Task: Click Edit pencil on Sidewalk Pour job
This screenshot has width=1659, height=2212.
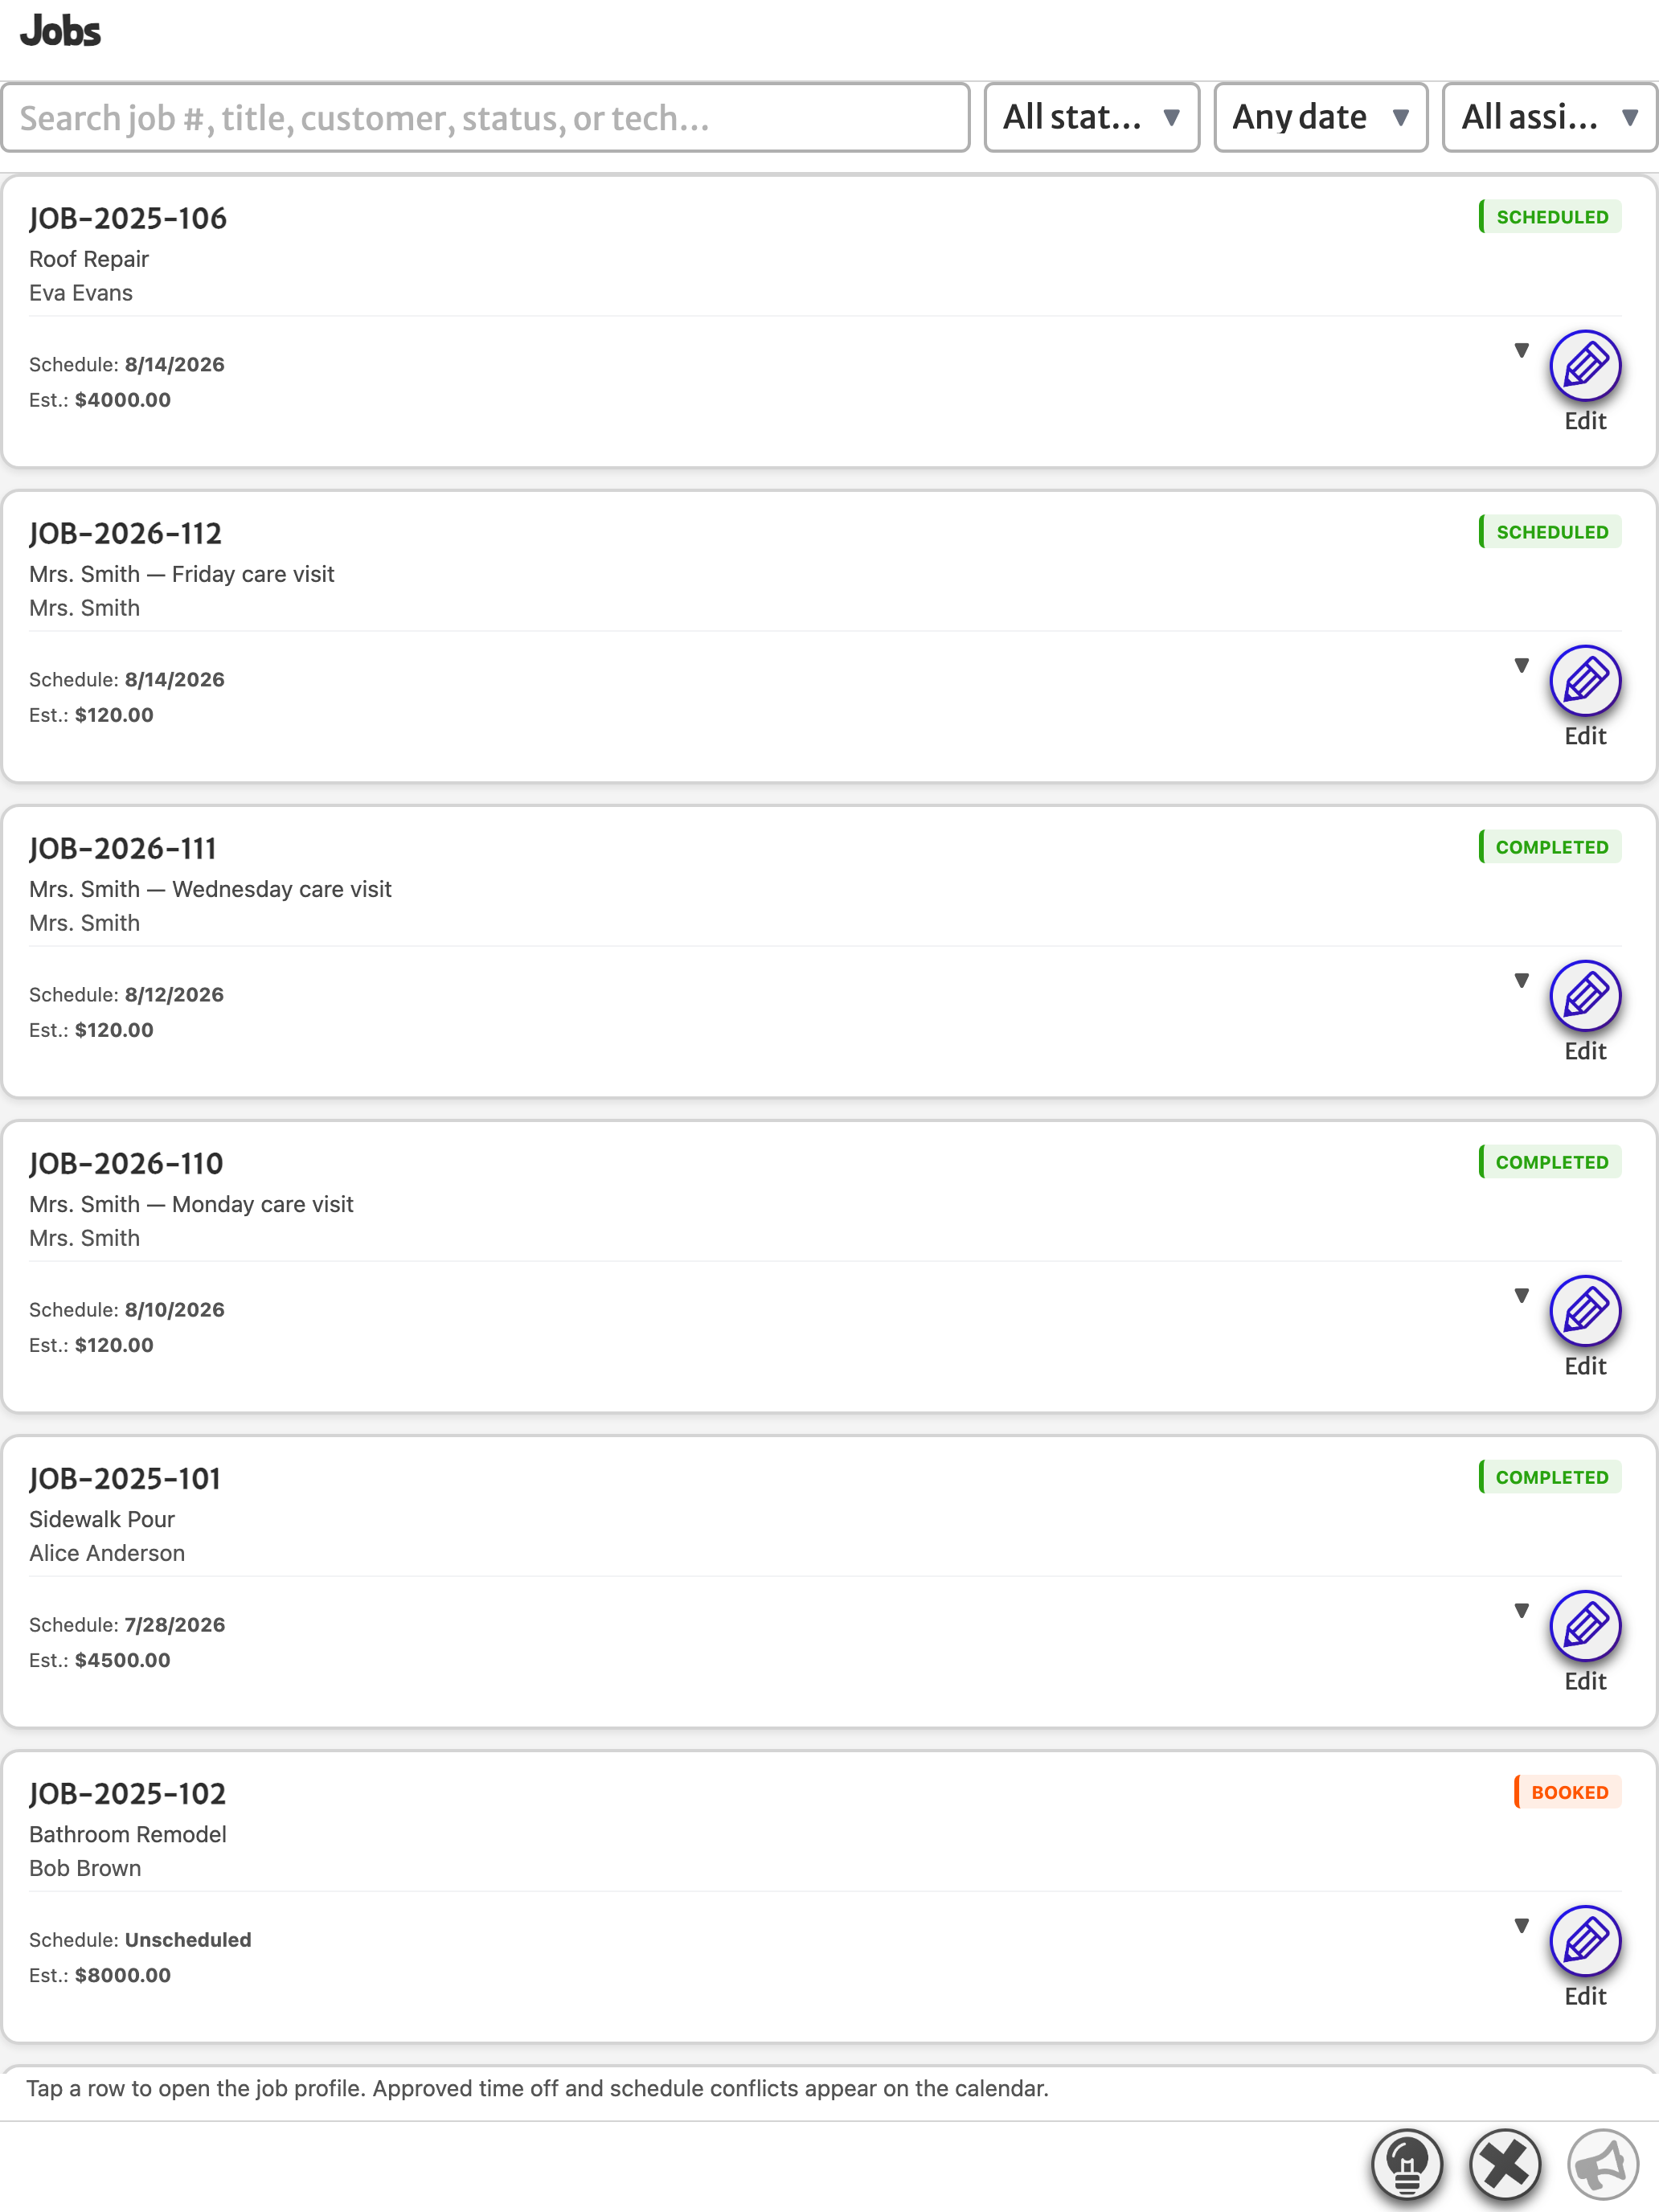Action: (1585, 1625)
